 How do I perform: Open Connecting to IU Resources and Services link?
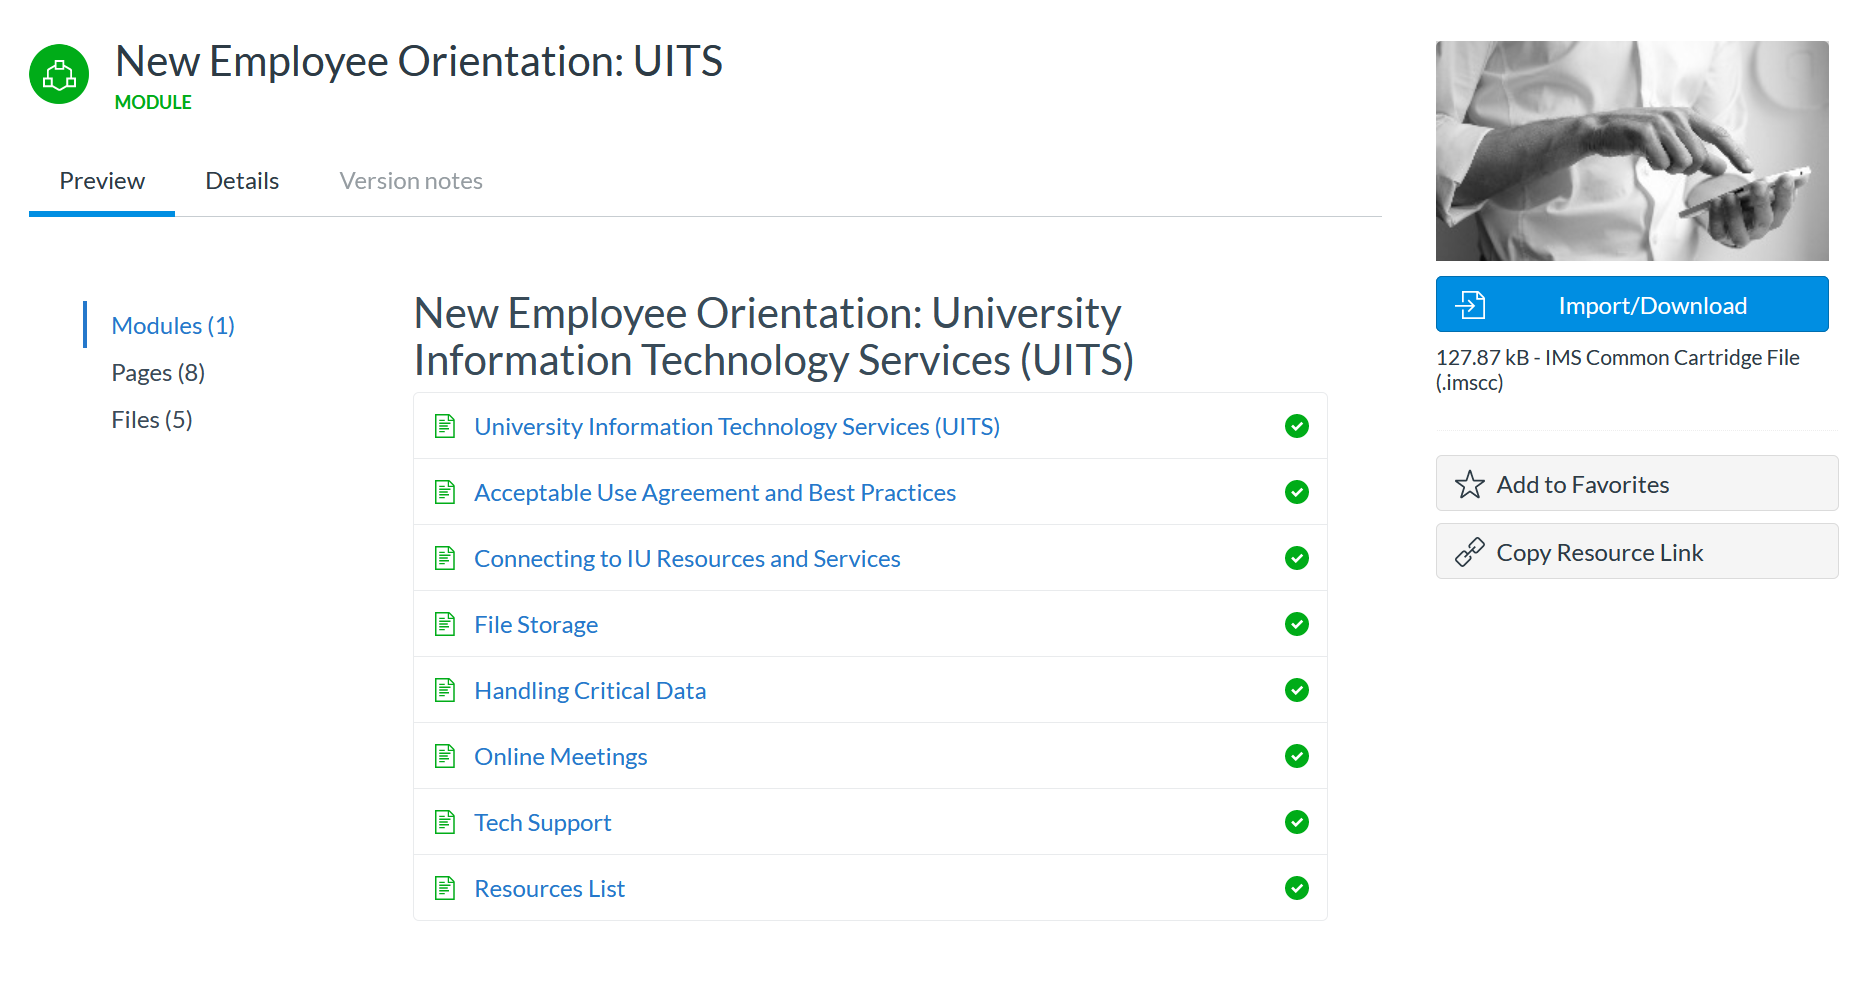click(687, 558)
